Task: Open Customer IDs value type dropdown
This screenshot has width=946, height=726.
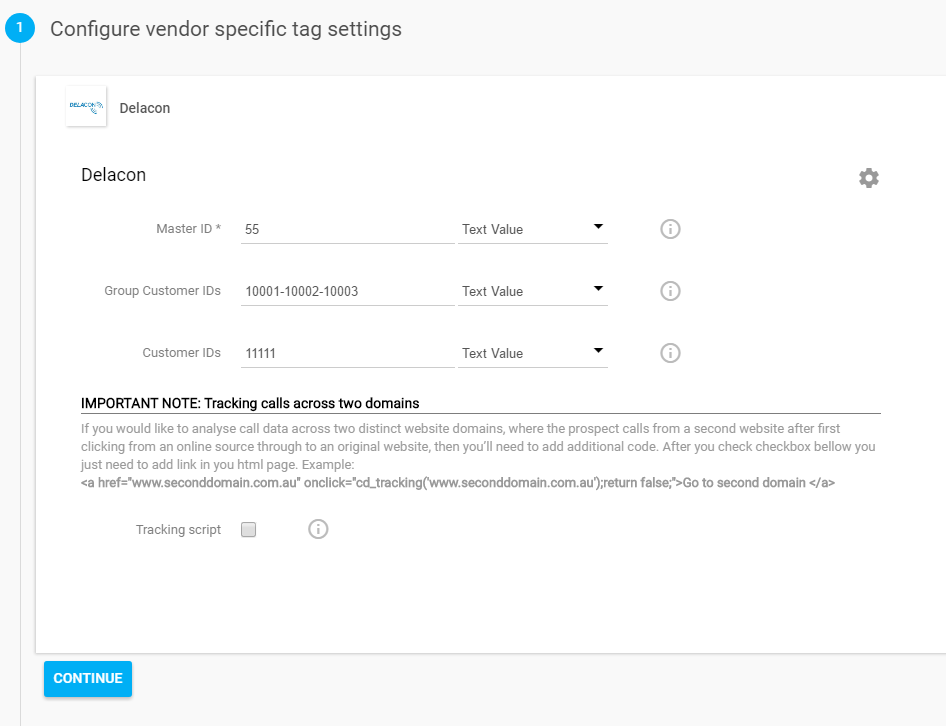Action: [533, 353]
